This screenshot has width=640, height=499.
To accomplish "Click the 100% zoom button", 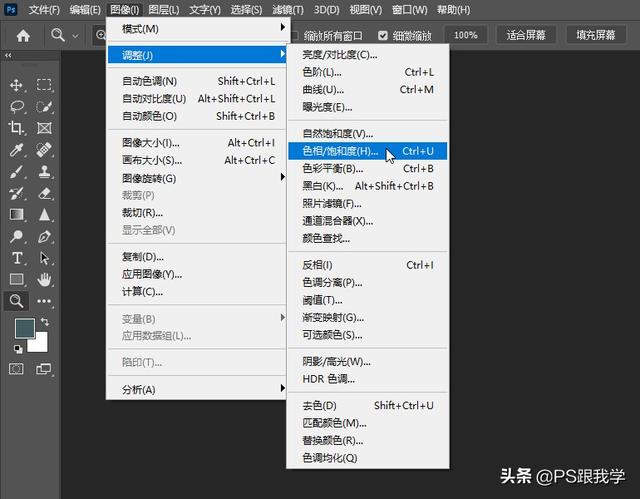I will [466, 35].
